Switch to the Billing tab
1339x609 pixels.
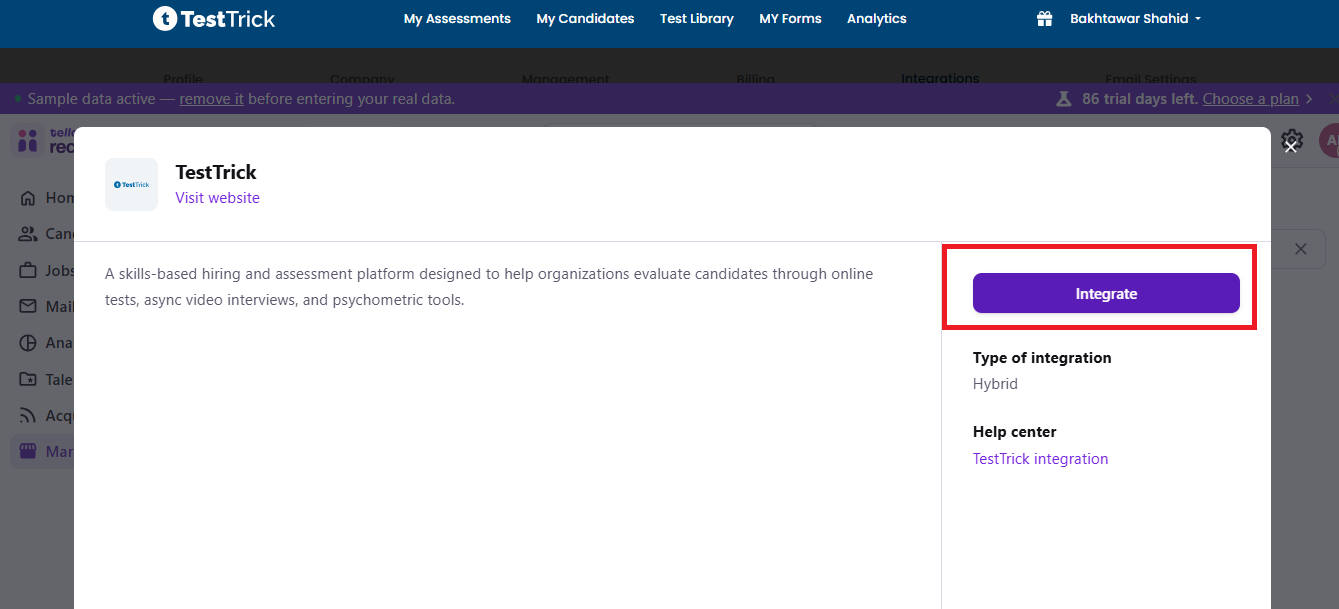point(755,79)
